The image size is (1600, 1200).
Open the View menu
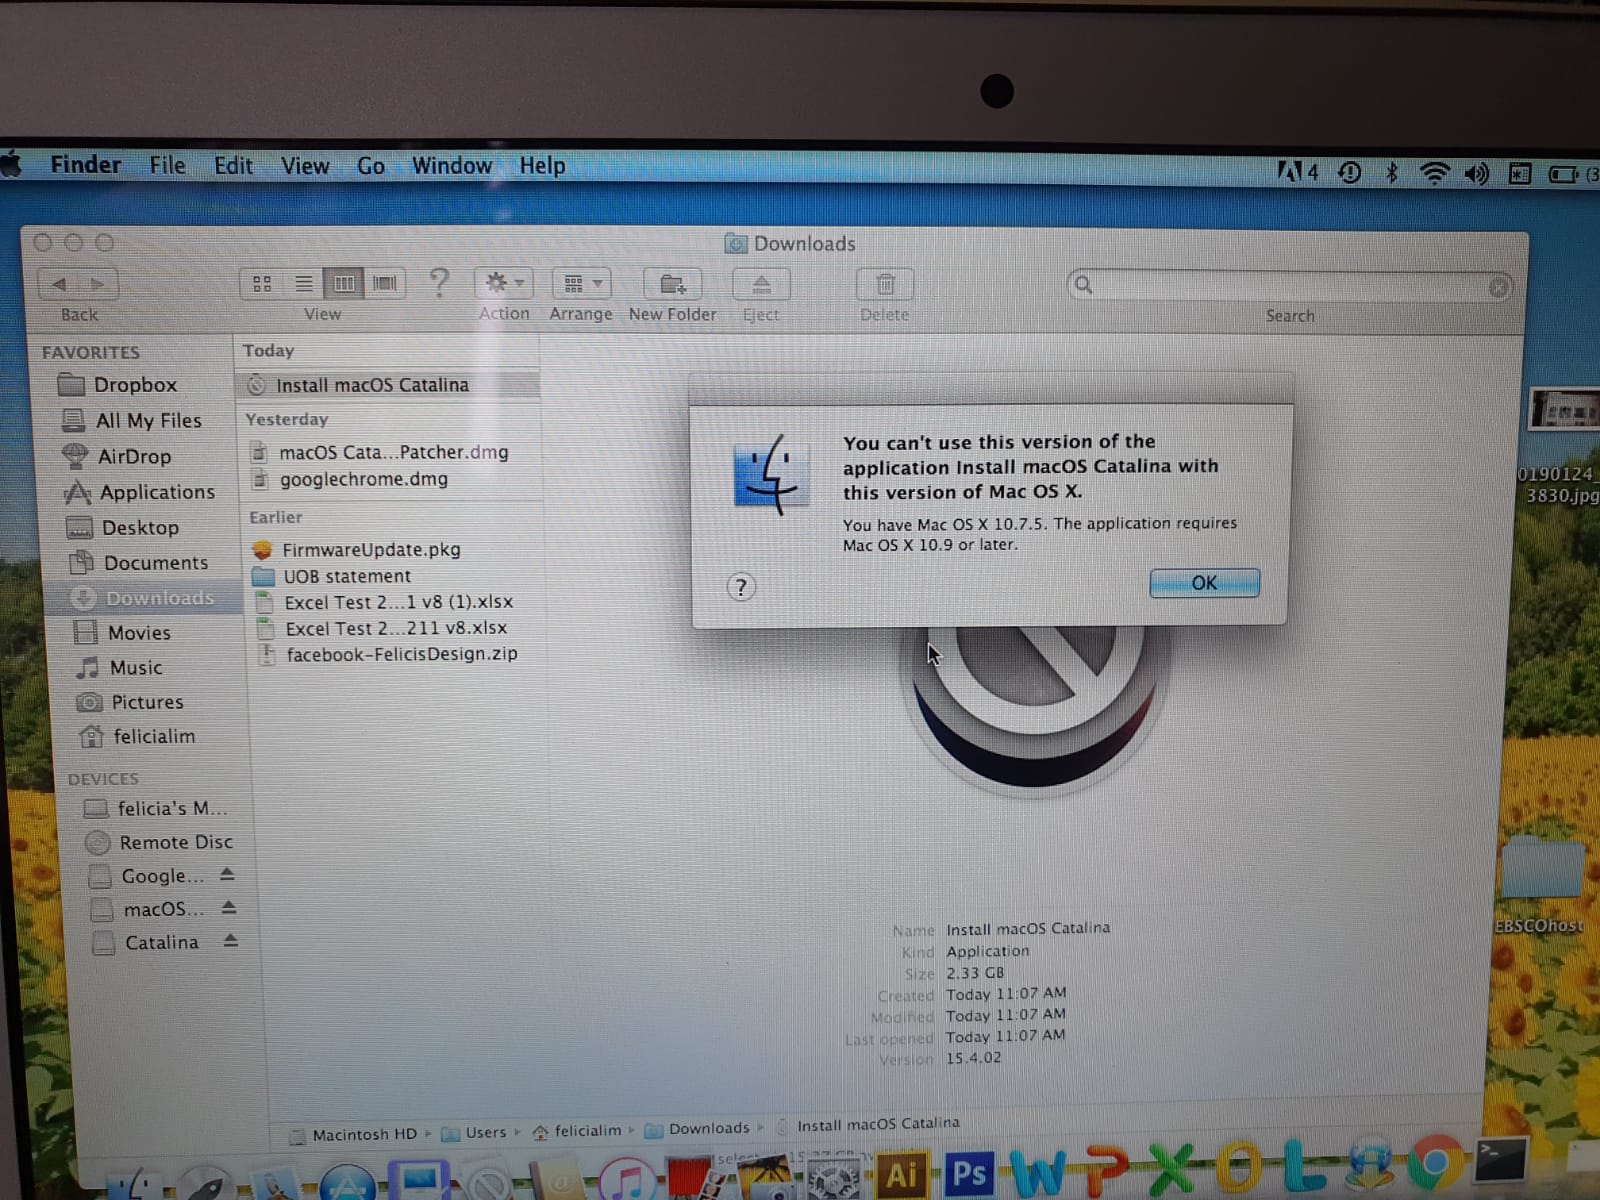[x=305, y=166]
